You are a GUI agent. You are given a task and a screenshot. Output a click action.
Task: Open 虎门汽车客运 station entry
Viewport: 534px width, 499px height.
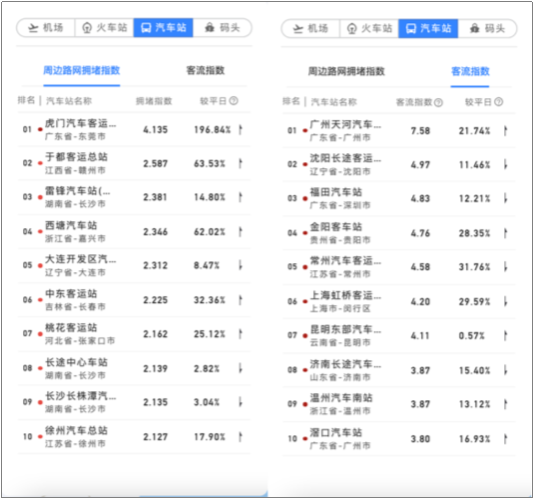[x=81, y=123]
